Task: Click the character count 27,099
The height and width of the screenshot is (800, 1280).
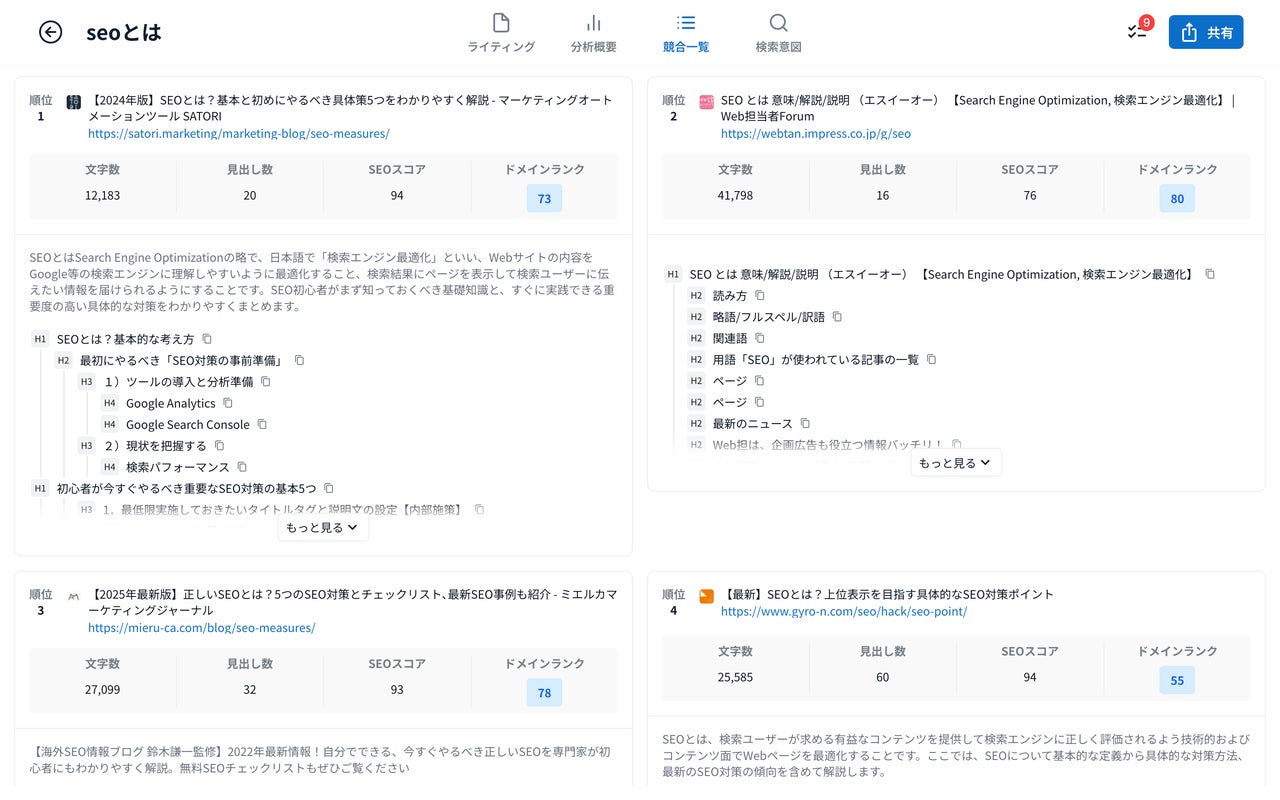Action: click(102, 690)
